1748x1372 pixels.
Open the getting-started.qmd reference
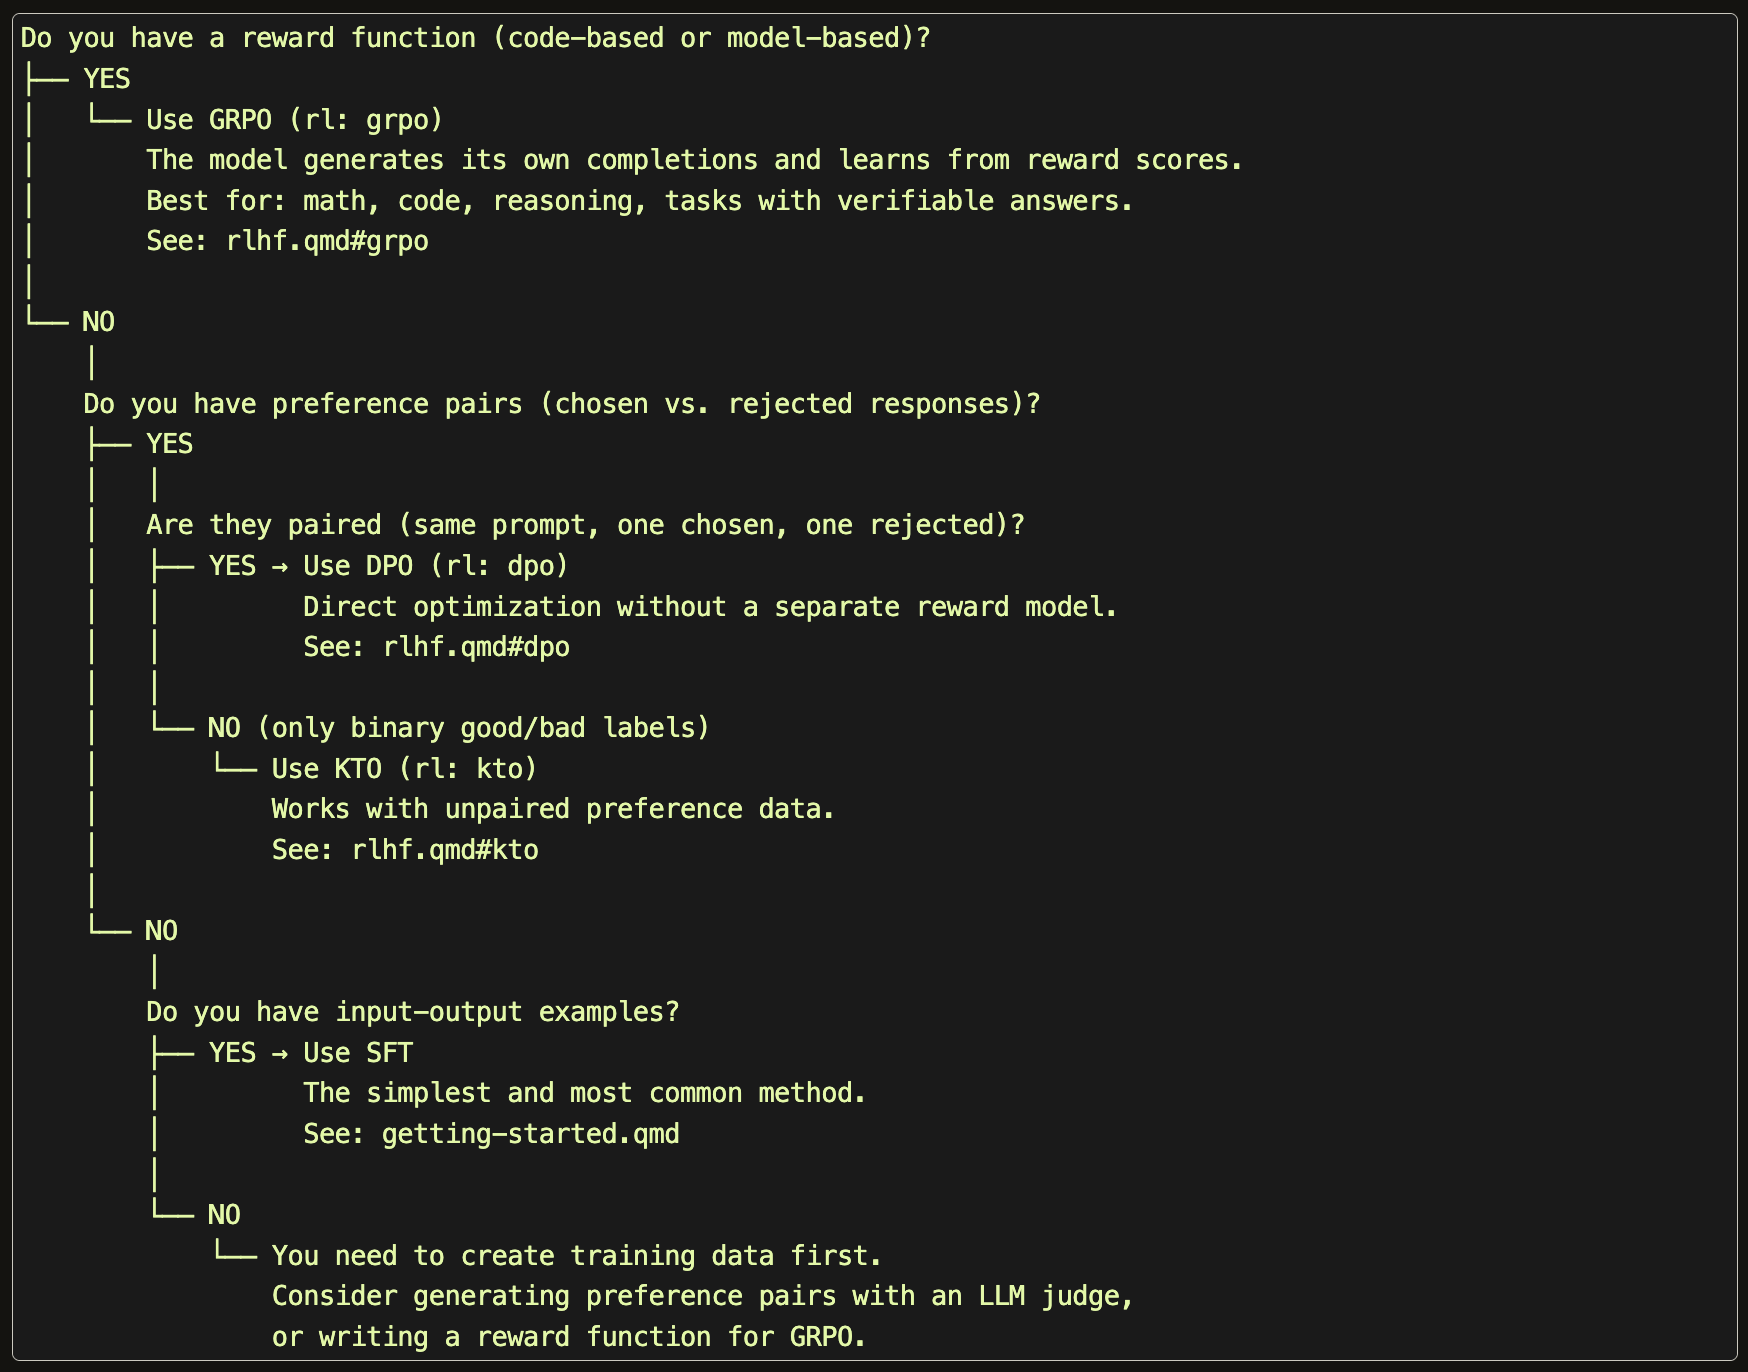click(531, 1134)
